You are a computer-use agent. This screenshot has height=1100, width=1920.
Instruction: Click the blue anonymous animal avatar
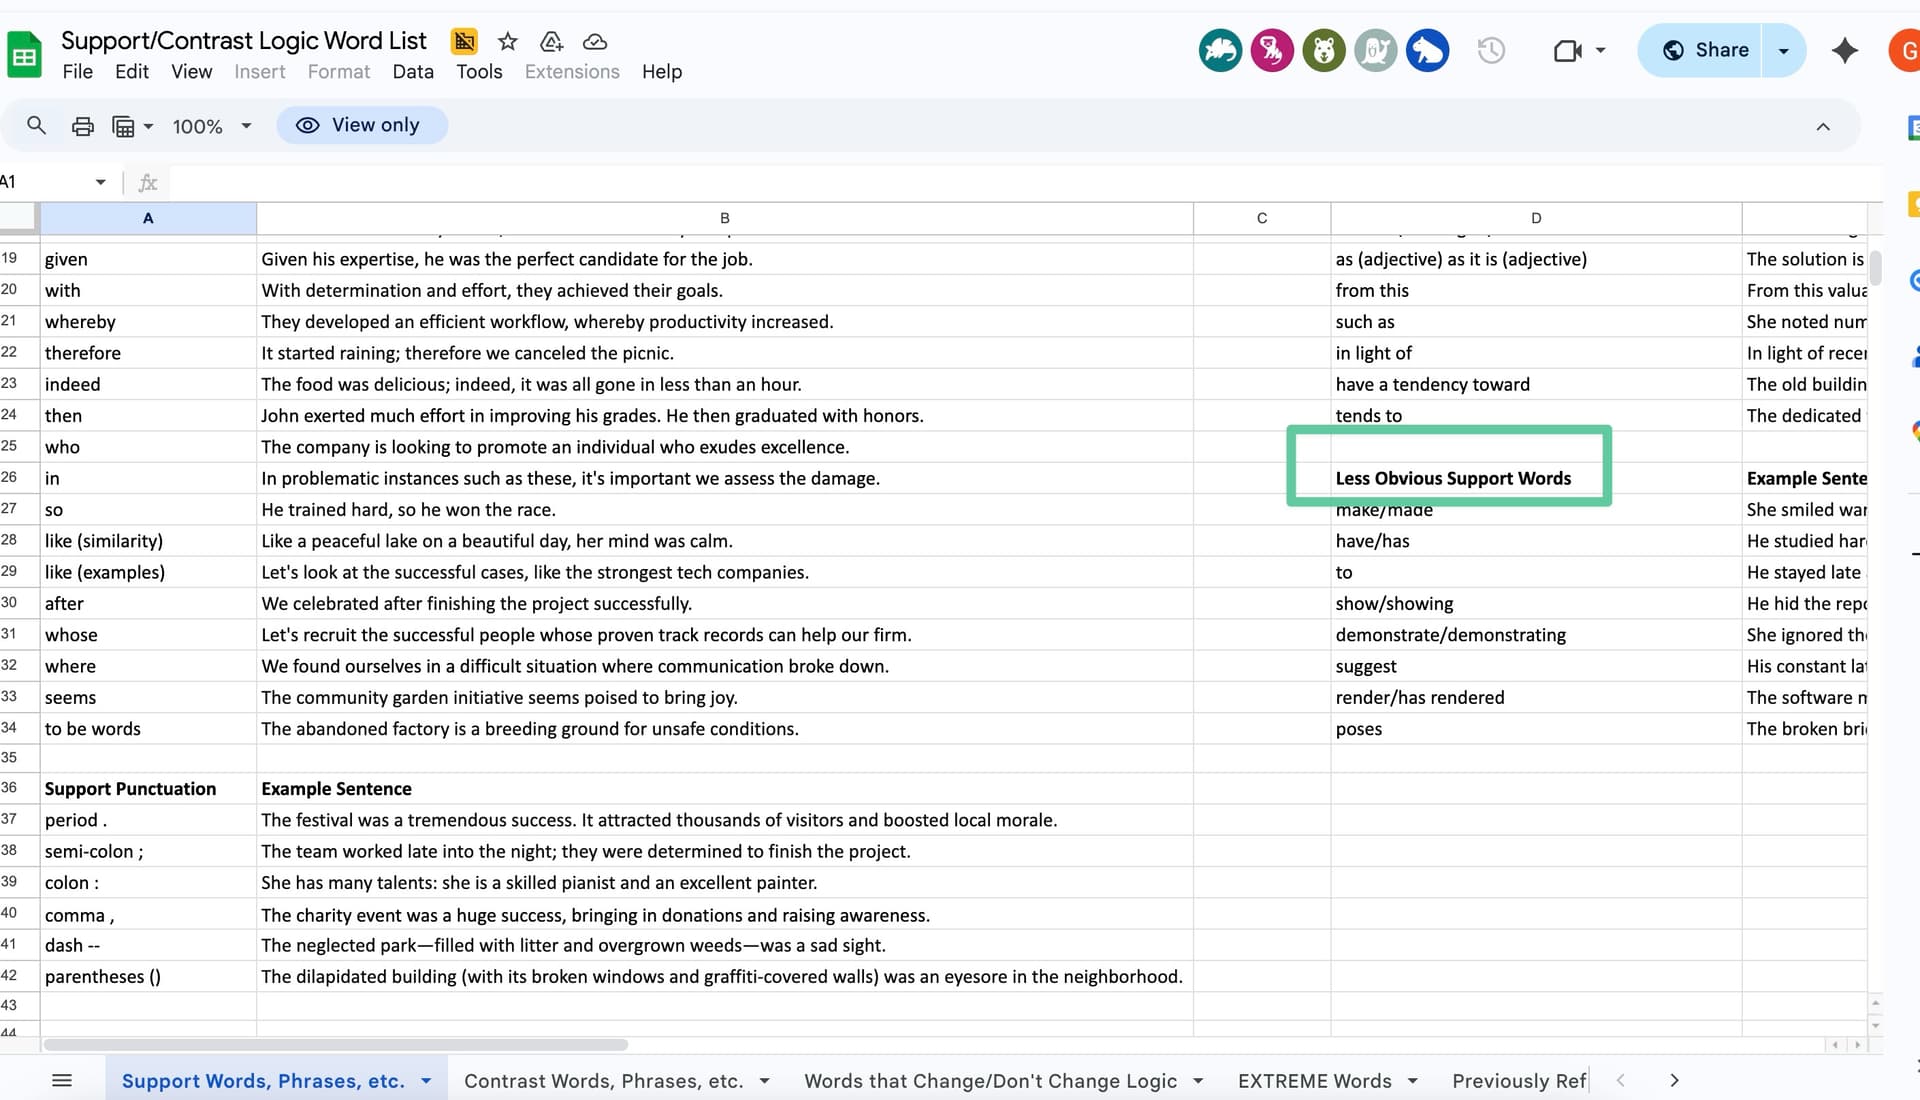[1428, 50]
